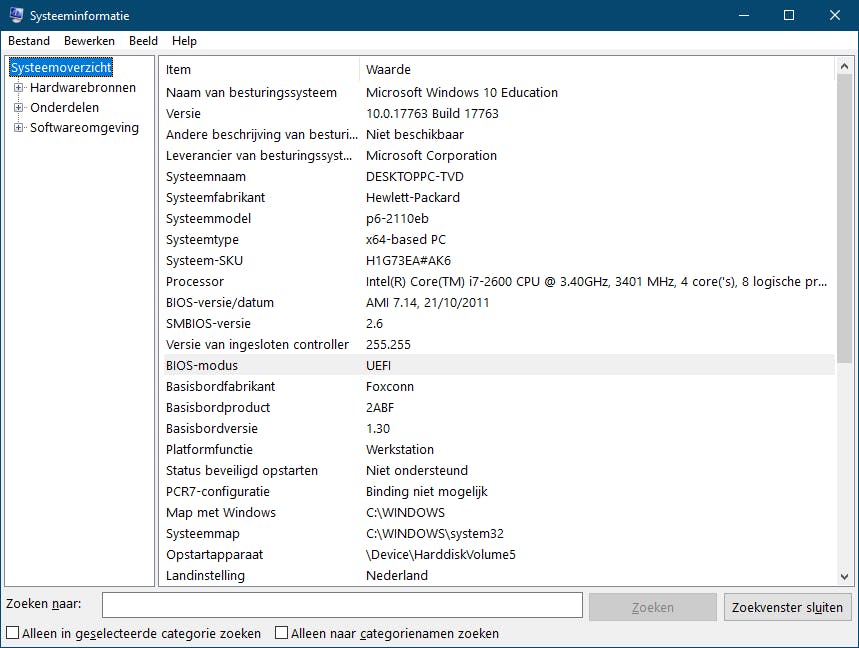This screenshot has width=859, height=648.
Task: Select the Map met Windows row
Action: click(499, 512)
